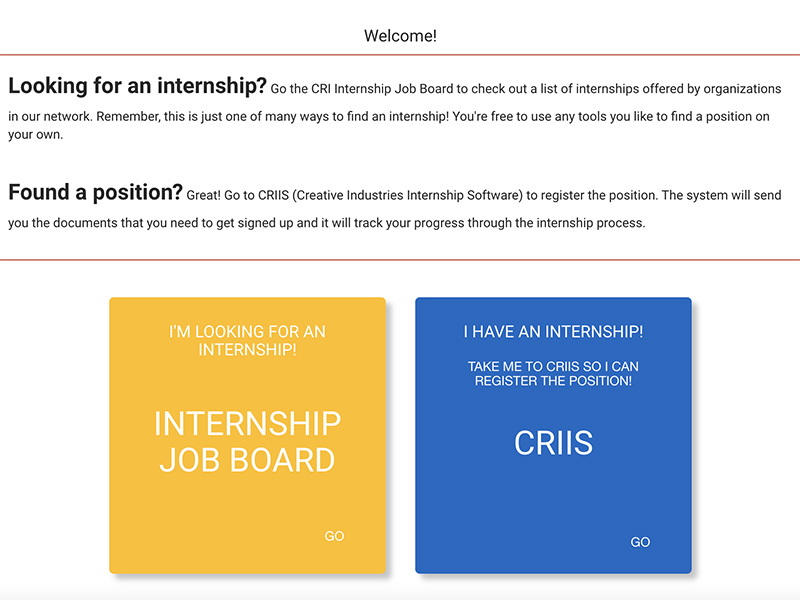This screenshot has width=800, height=600.
Task: Click the Internship Job Board title text
Action: click(x=247, y=442)
